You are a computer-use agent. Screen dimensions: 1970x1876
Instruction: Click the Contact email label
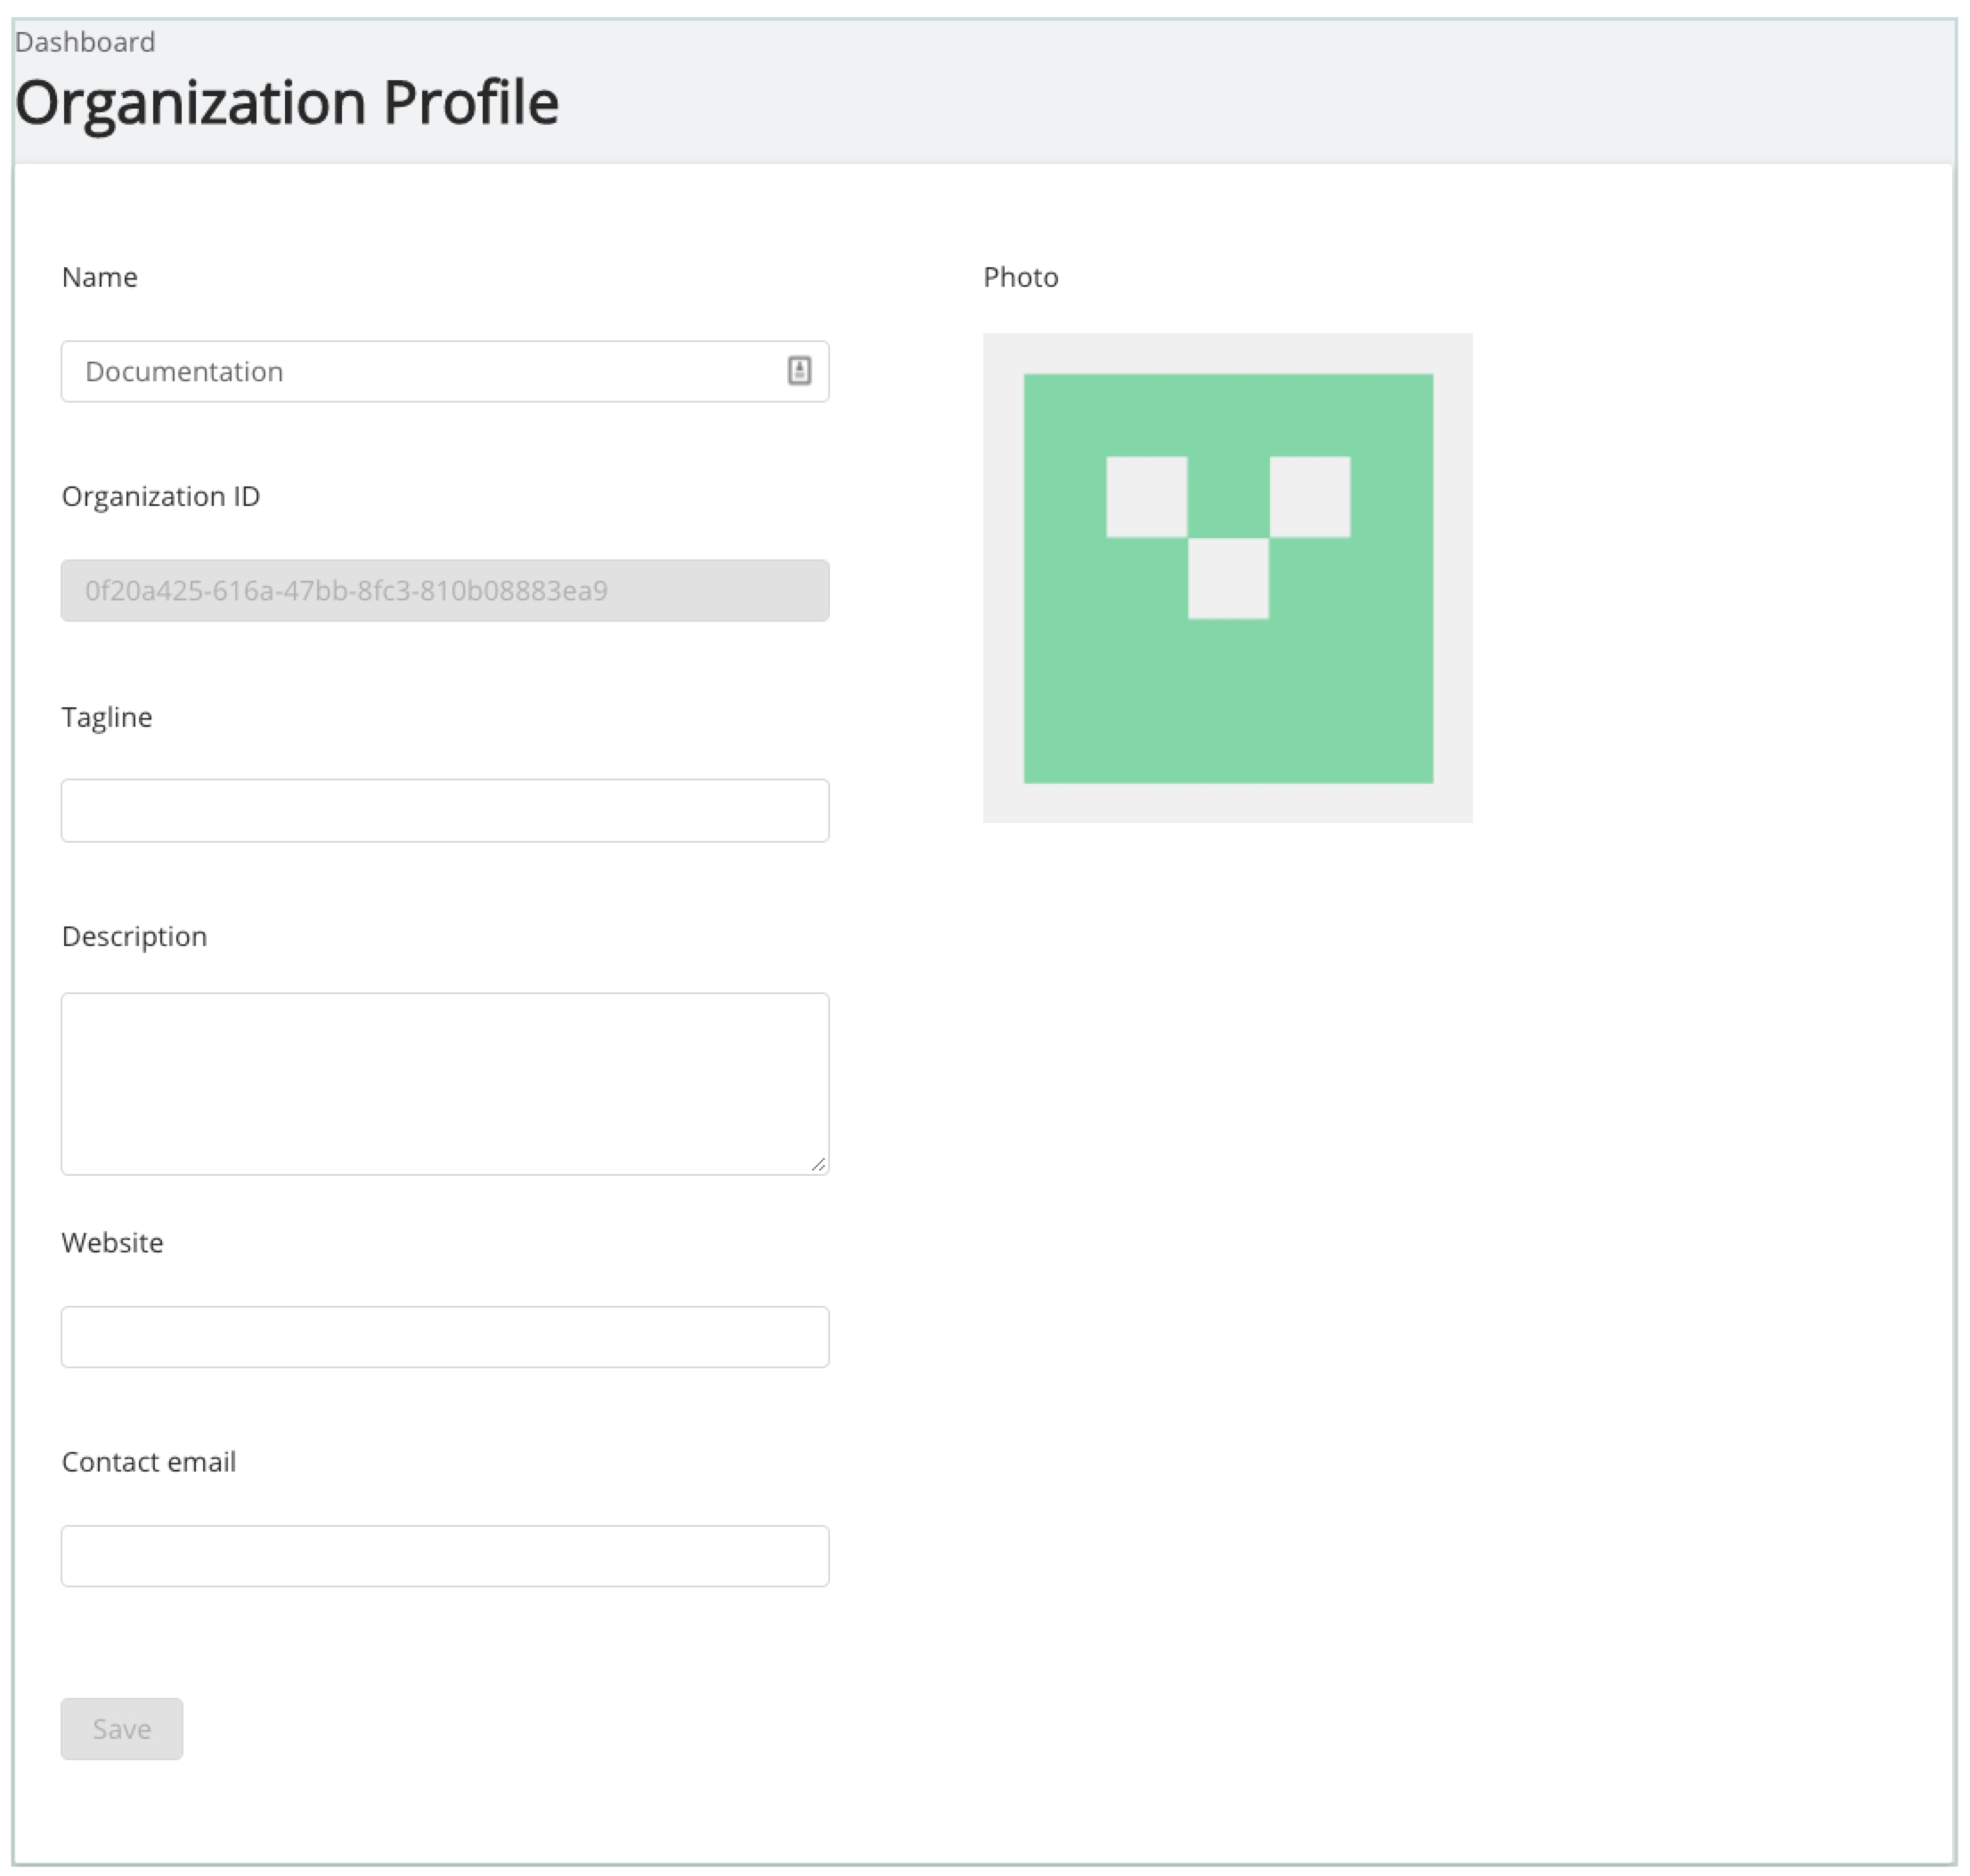(148, 1461)
